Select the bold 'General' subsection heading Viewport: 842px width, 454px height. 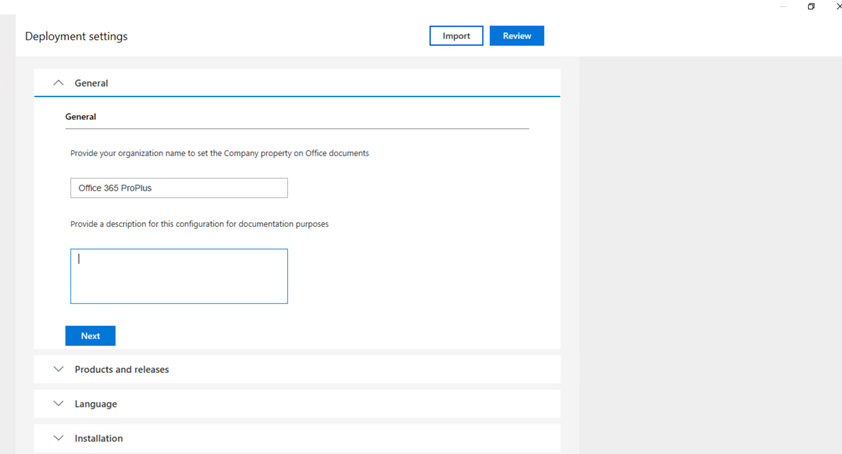click(81, 117)
